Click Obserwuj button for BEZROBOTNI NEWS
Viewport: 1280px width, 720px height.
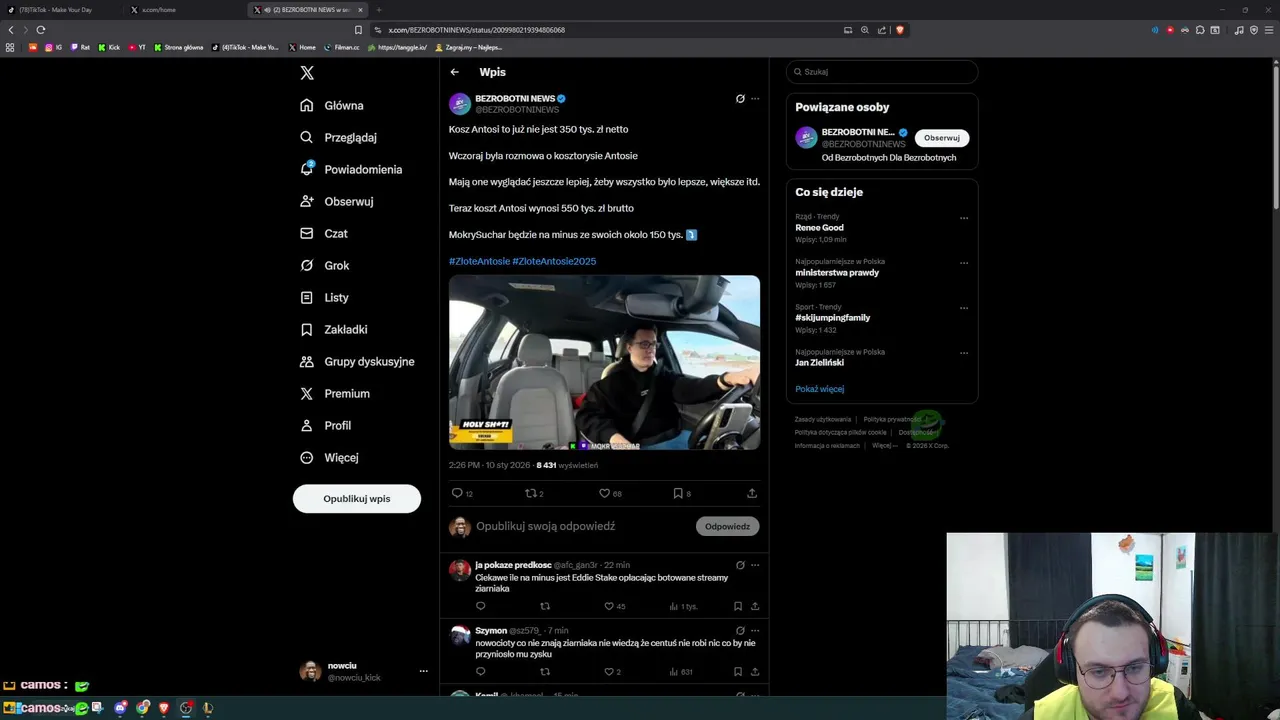pos(942,138)
